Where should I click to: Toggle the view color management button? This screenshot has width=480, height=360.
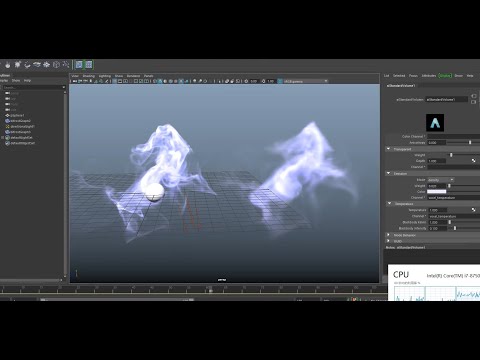(280, 81)
